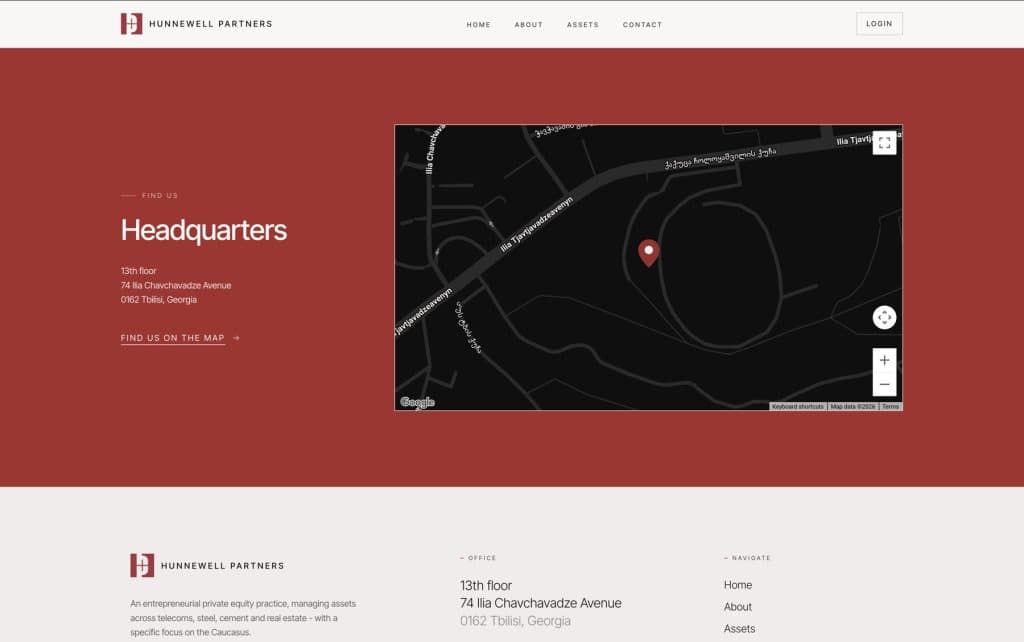Click the footer Hunnewell Partners logo icon

pos(142,565)
